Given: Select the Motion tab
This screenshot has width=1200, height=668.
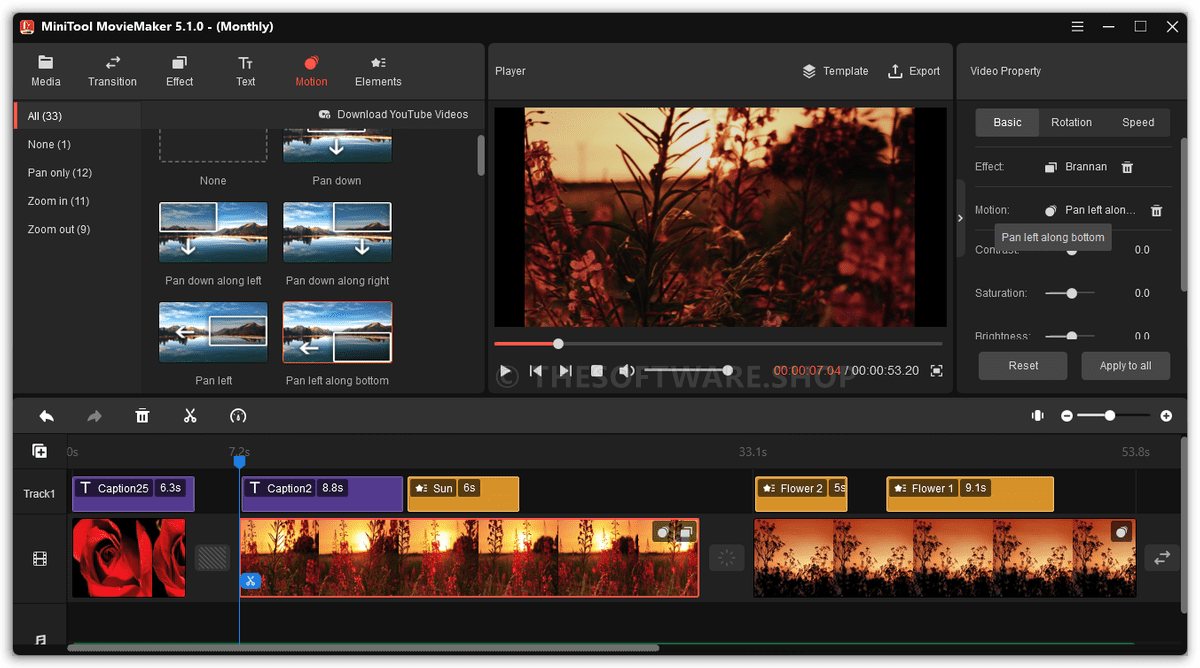Looking at the screenshot, I should [x=311, y=71].
